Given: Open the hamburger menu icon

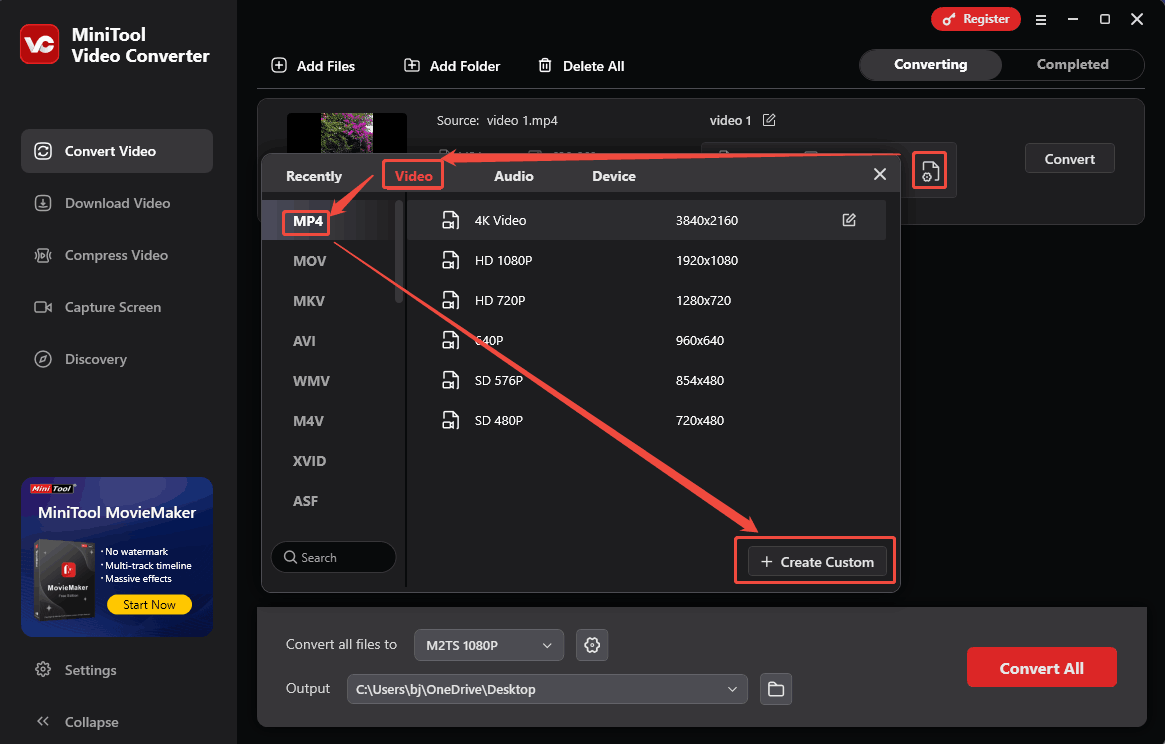Looking at the screenshot, I should coord(1041,20).
